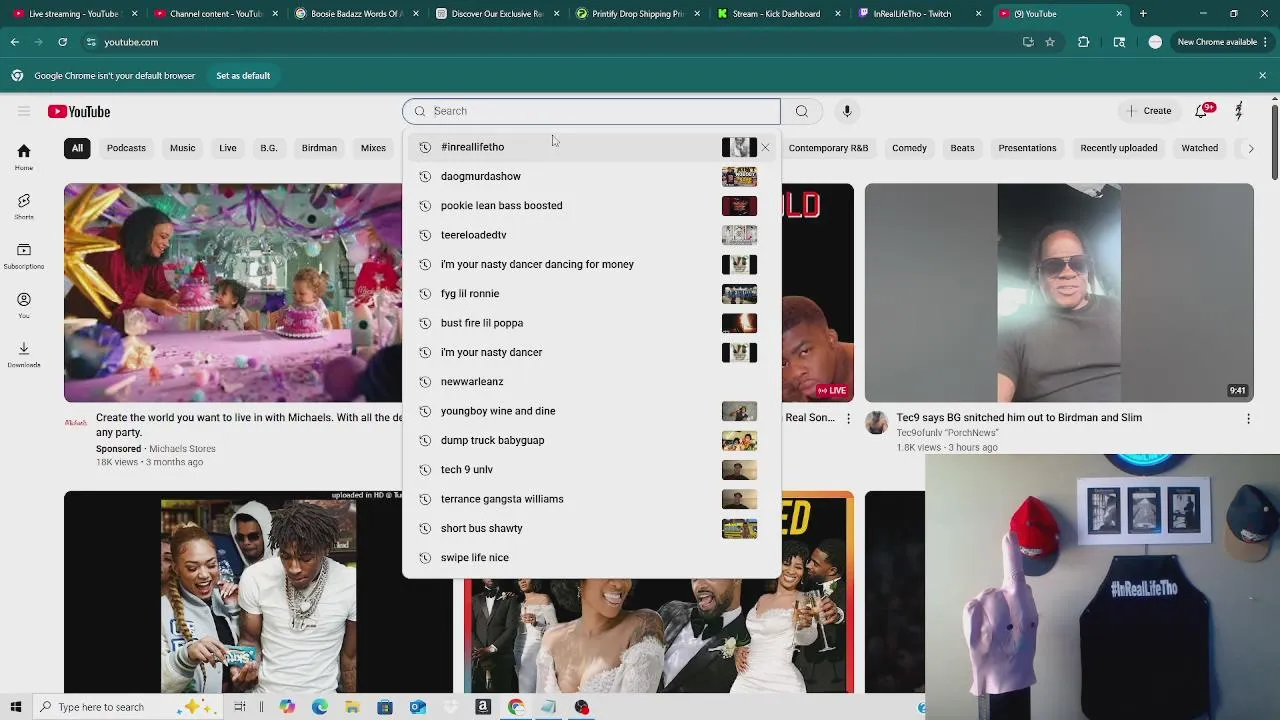
Task: Reload the page in Chrome
Action: tap(62, 42)
